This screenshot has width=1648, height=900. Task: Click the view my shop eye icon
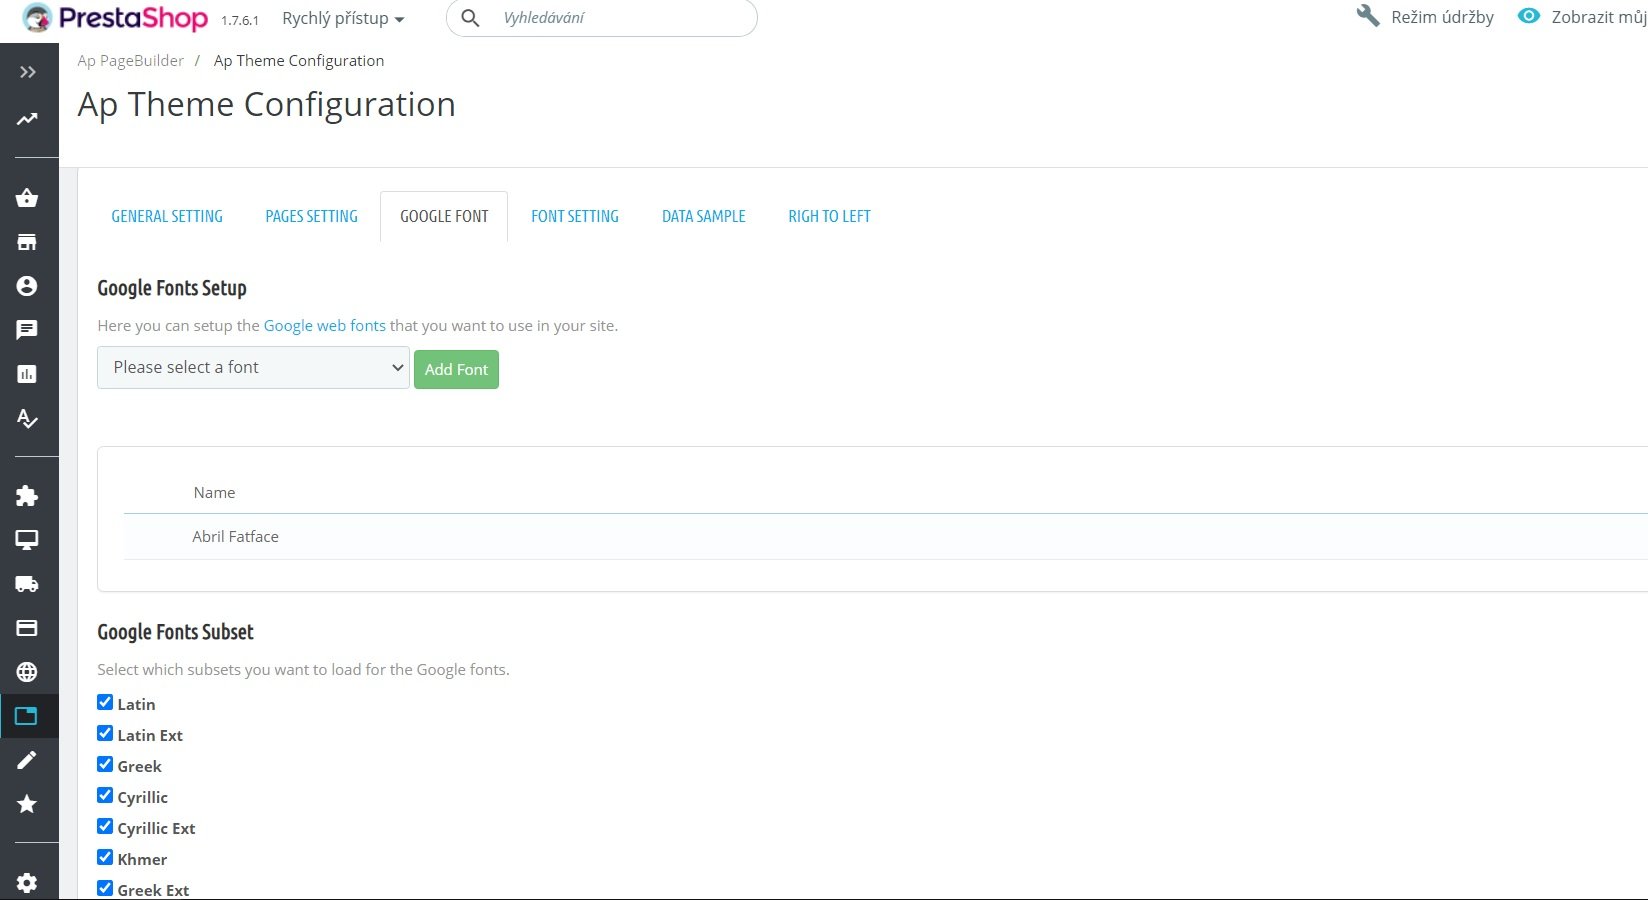pos(1529,16)
